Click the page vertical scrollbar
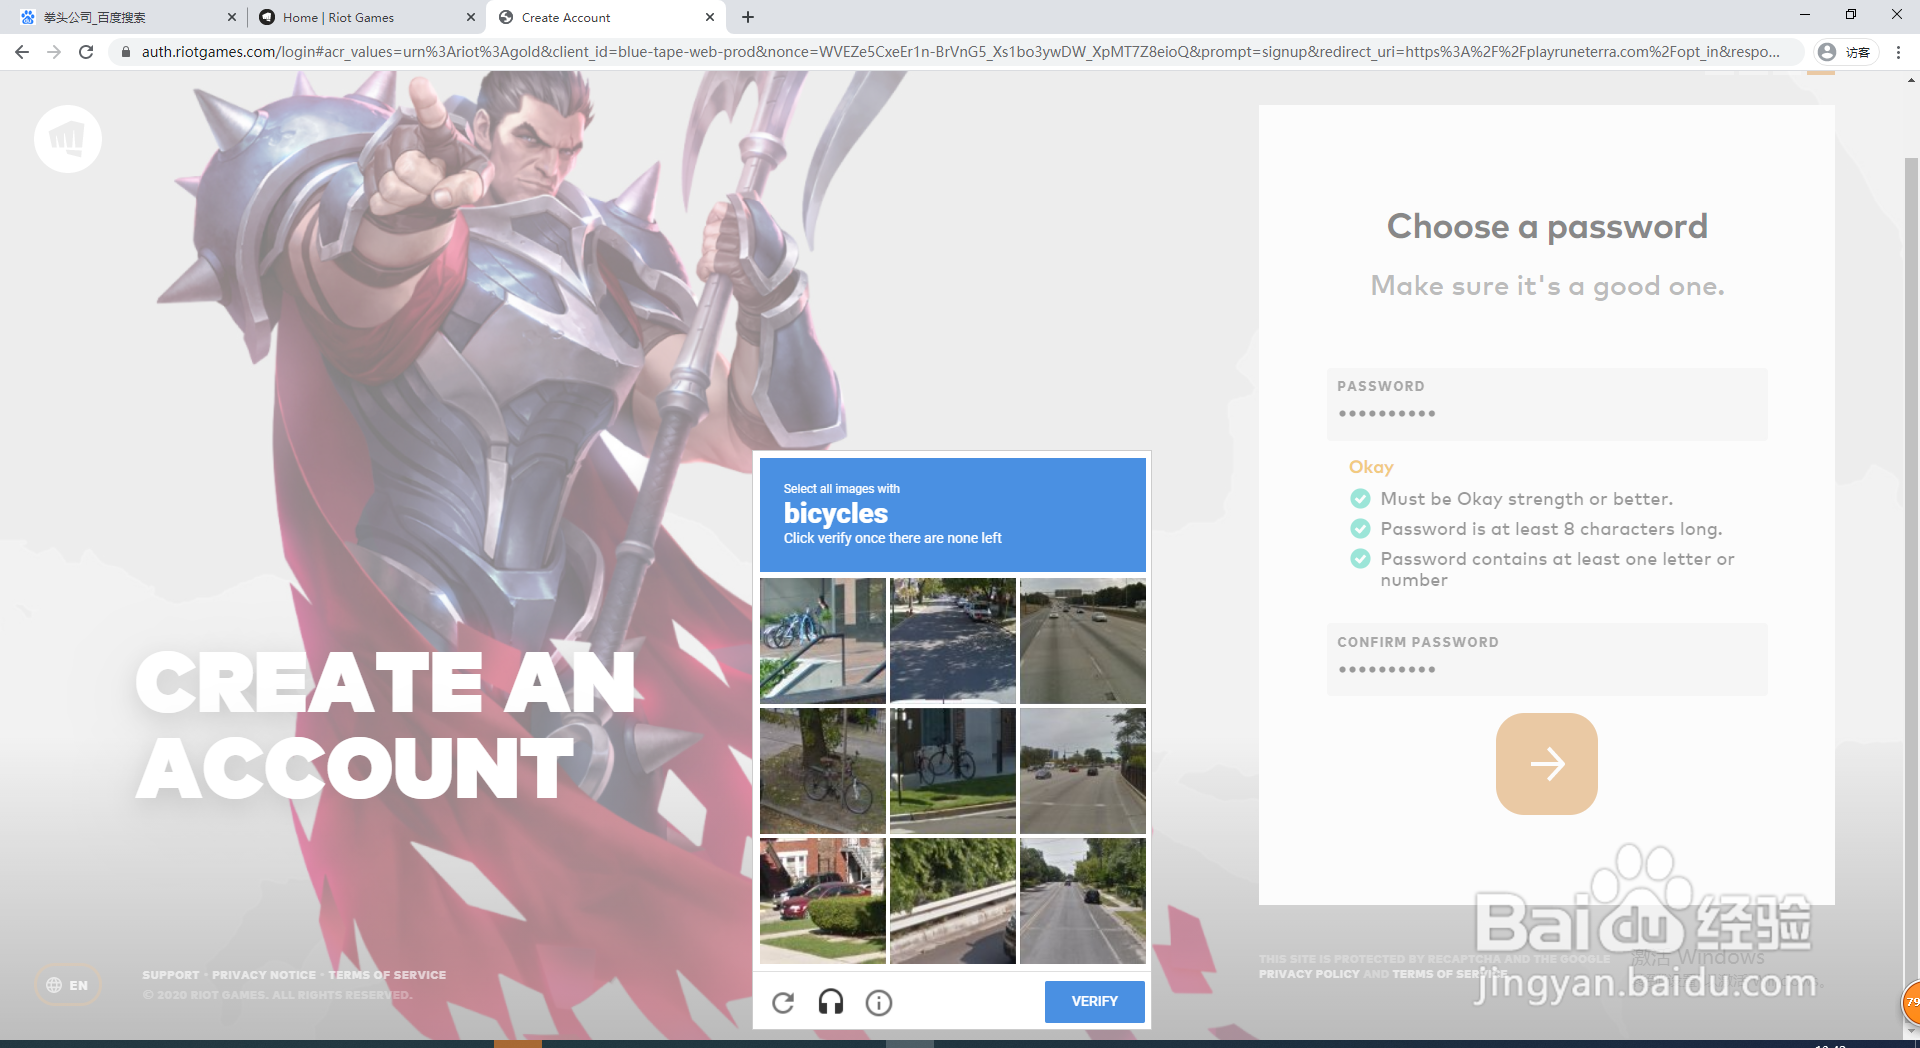Image resolution: width=1920 pixels, height=1048 pixels. [x=1911, y=590]
